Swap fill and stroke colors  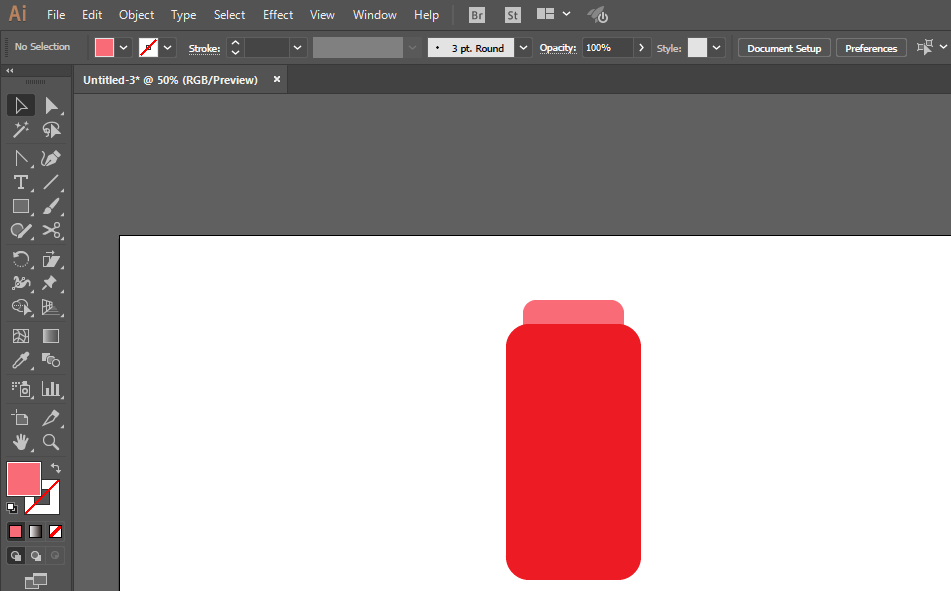pos(57,468)
